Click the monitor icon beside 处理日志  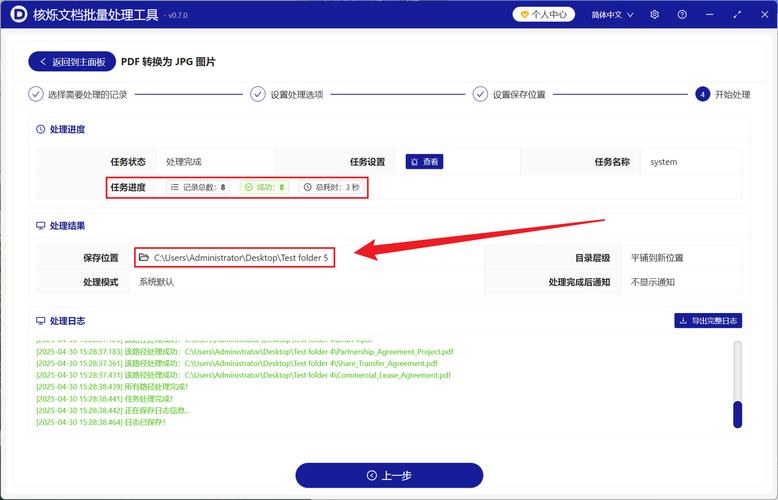pyautogui.click(x=40, y=321)
